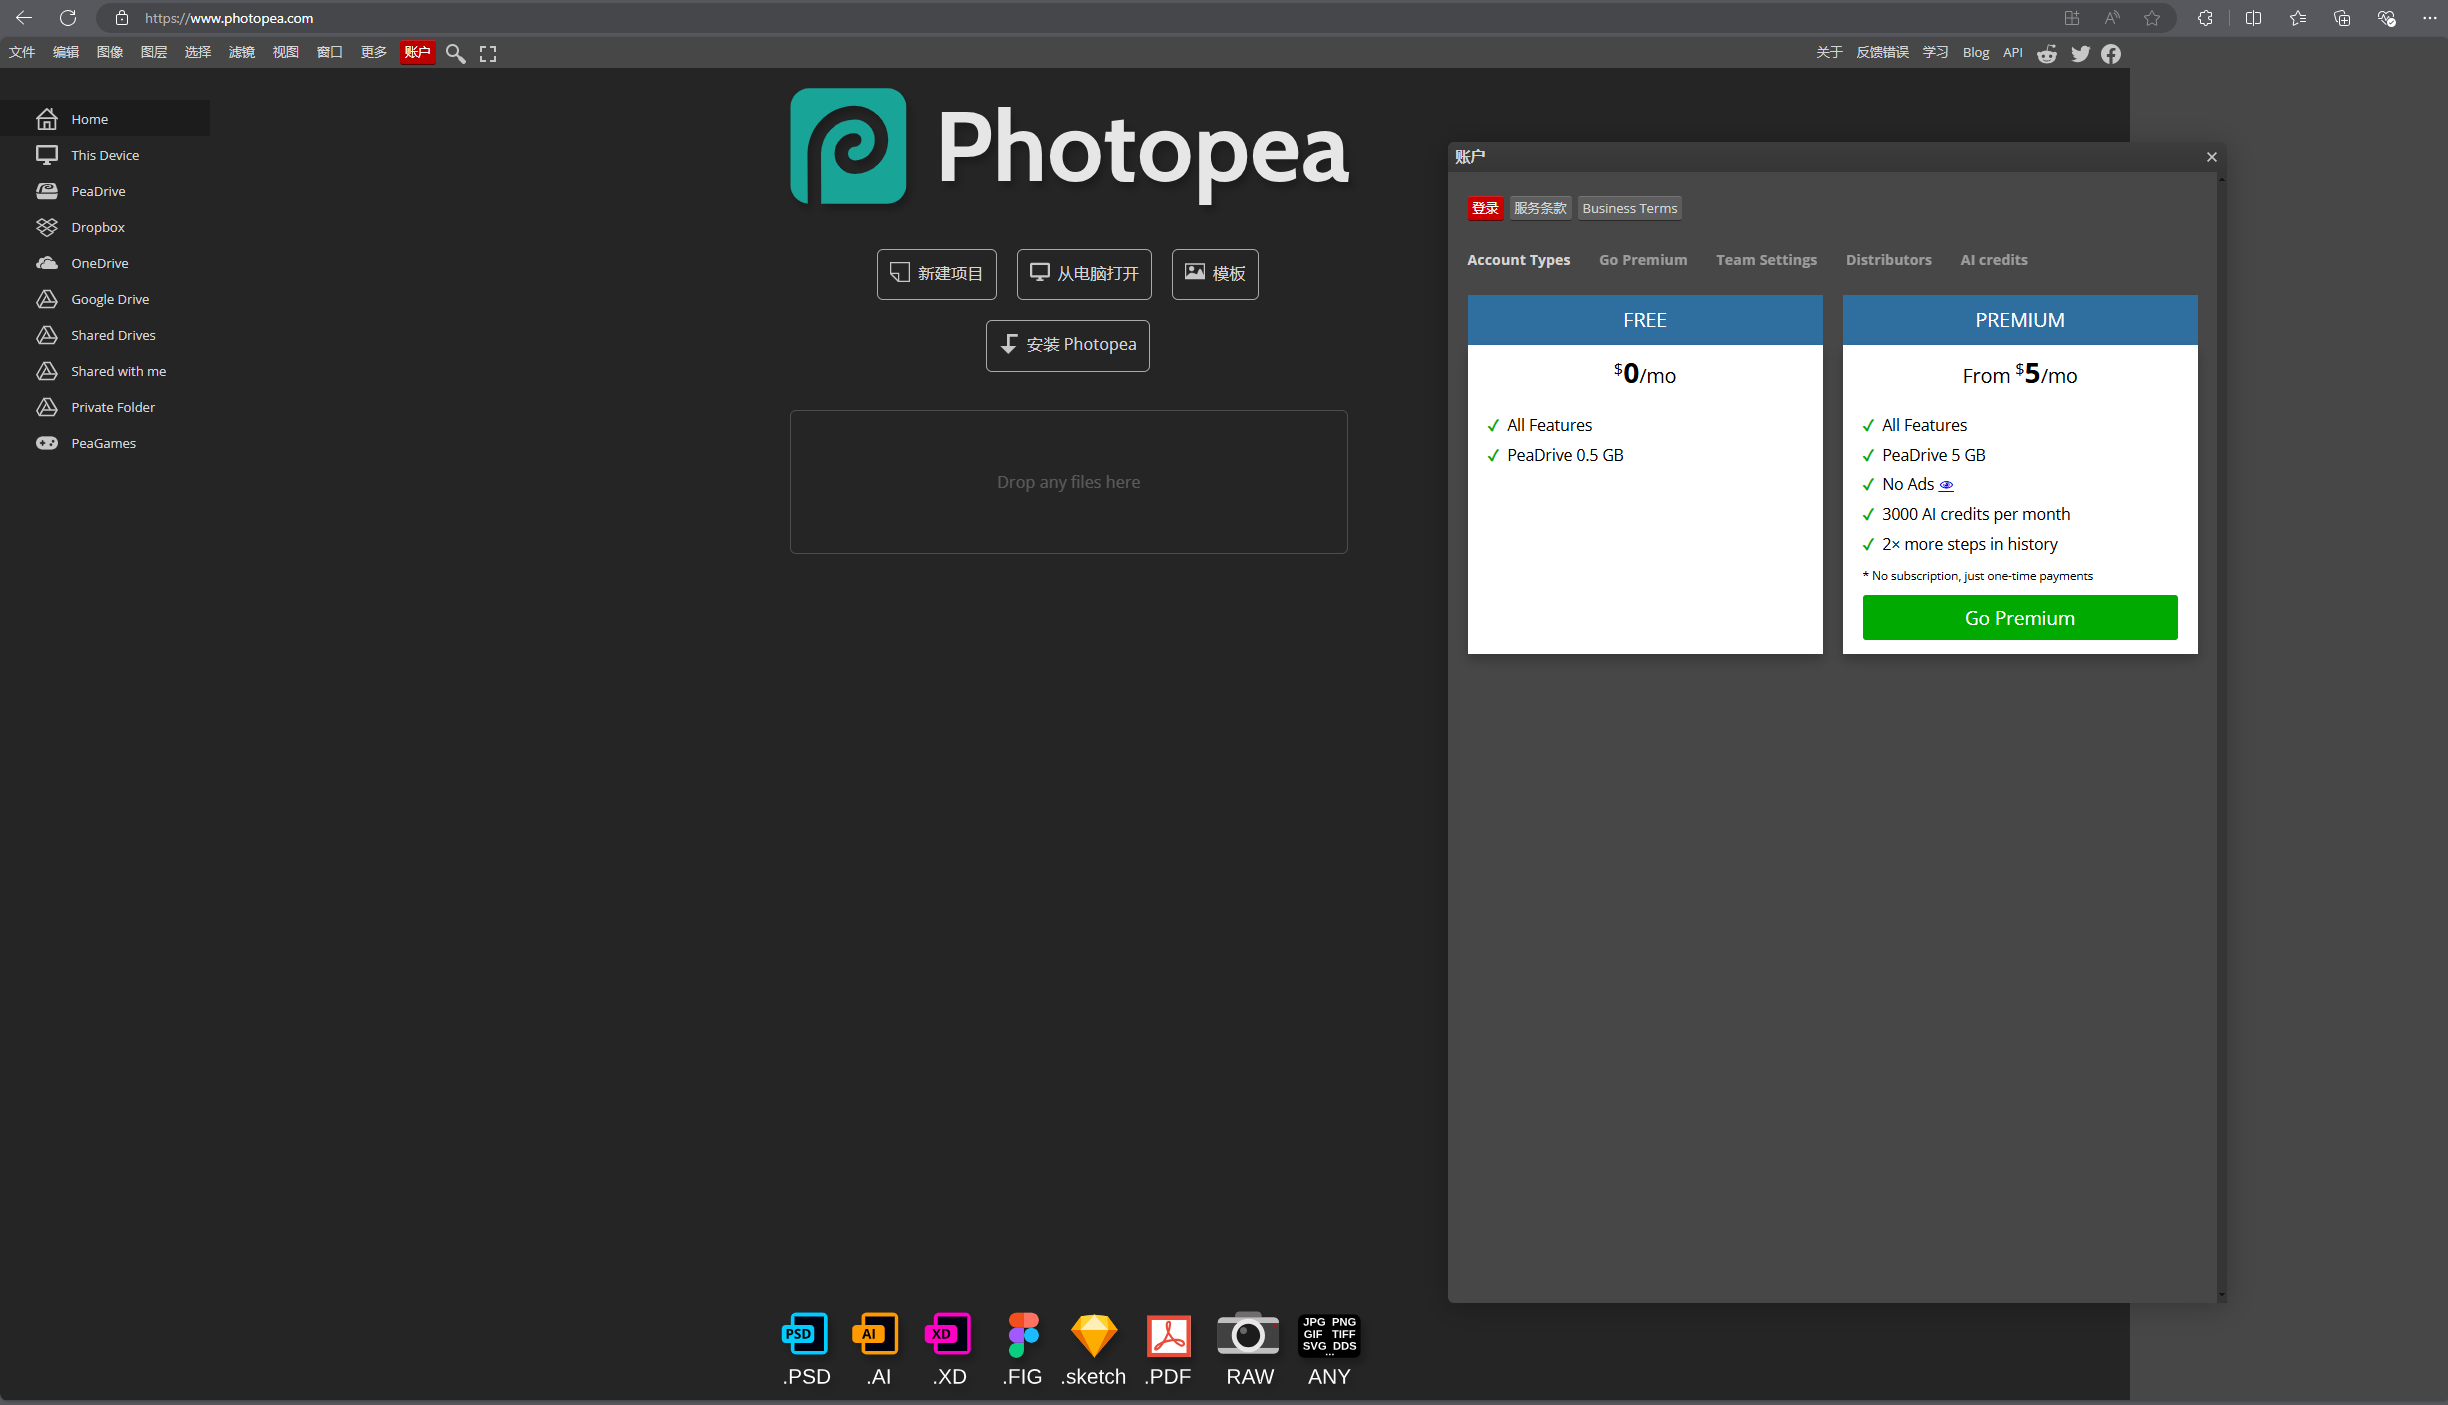The width and height of the screenshot is (2448, 1405).
Task: Click the search magnifier icon in menu bar
Action: tap(455, 54)
